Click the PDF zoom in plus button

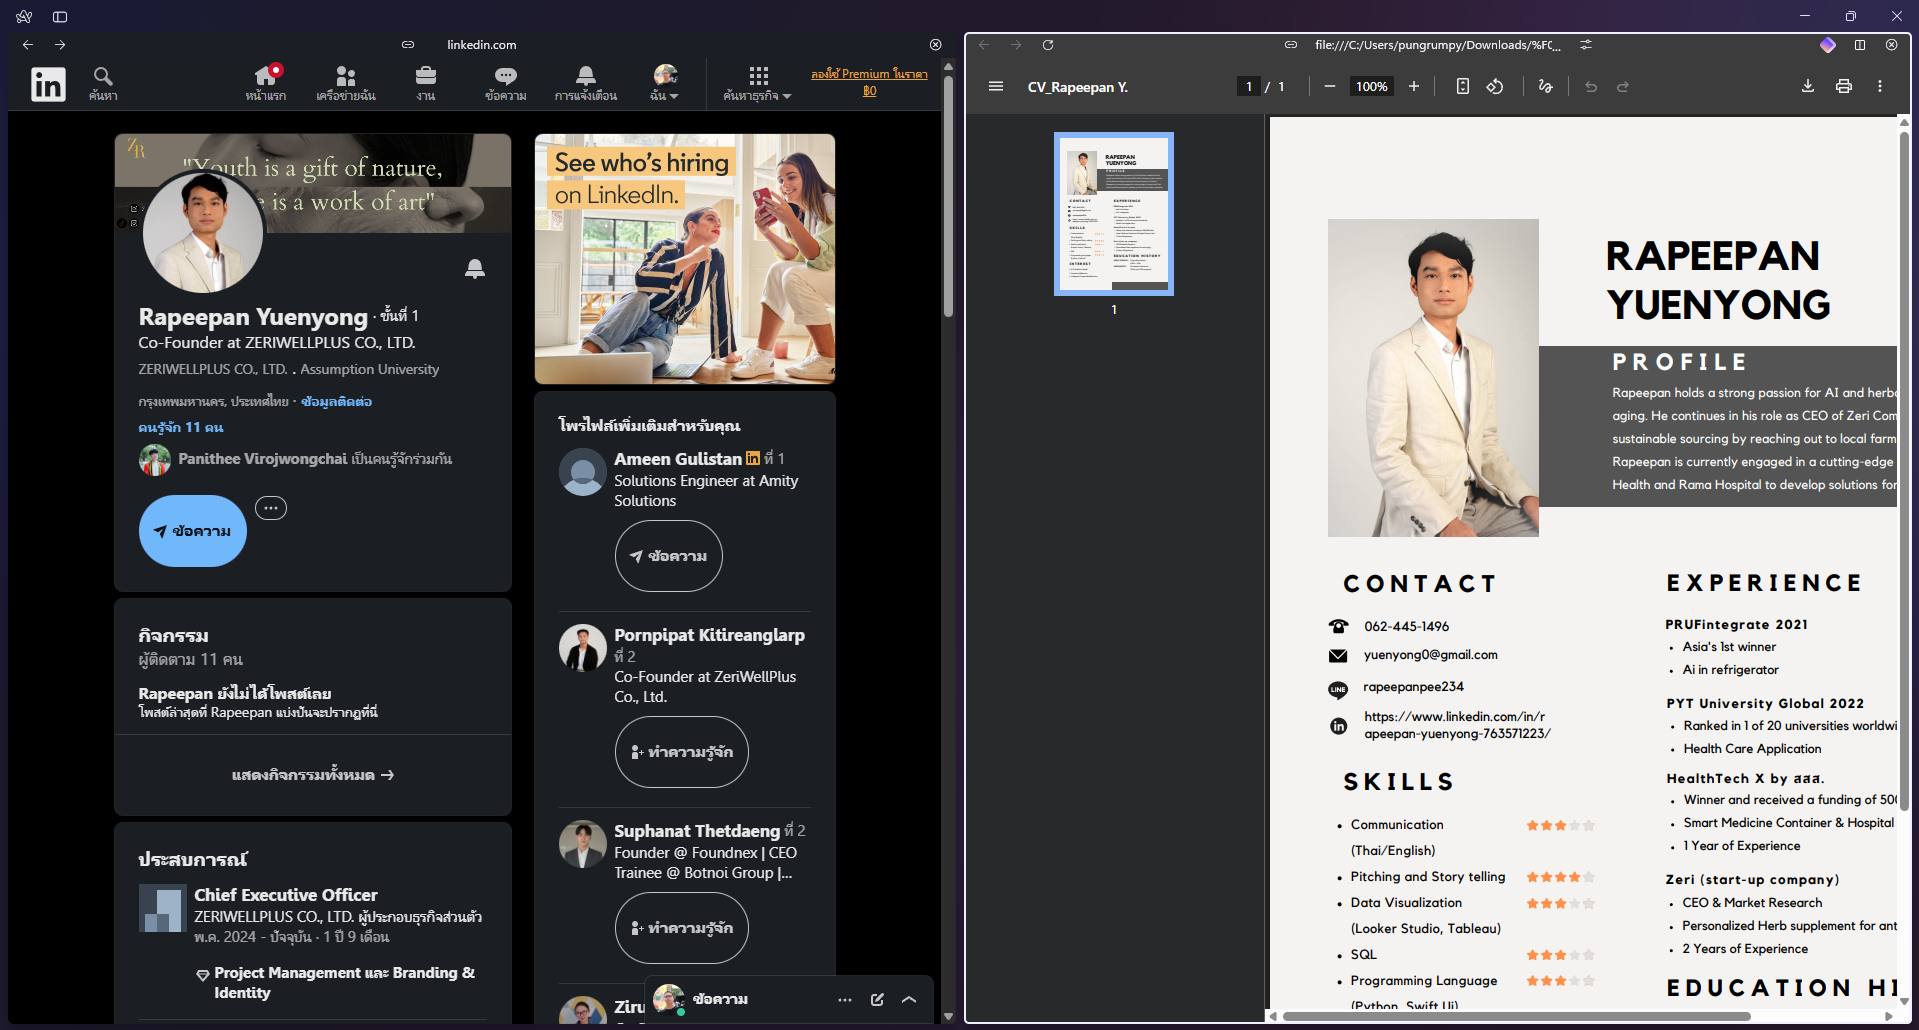coord(1414,87)
